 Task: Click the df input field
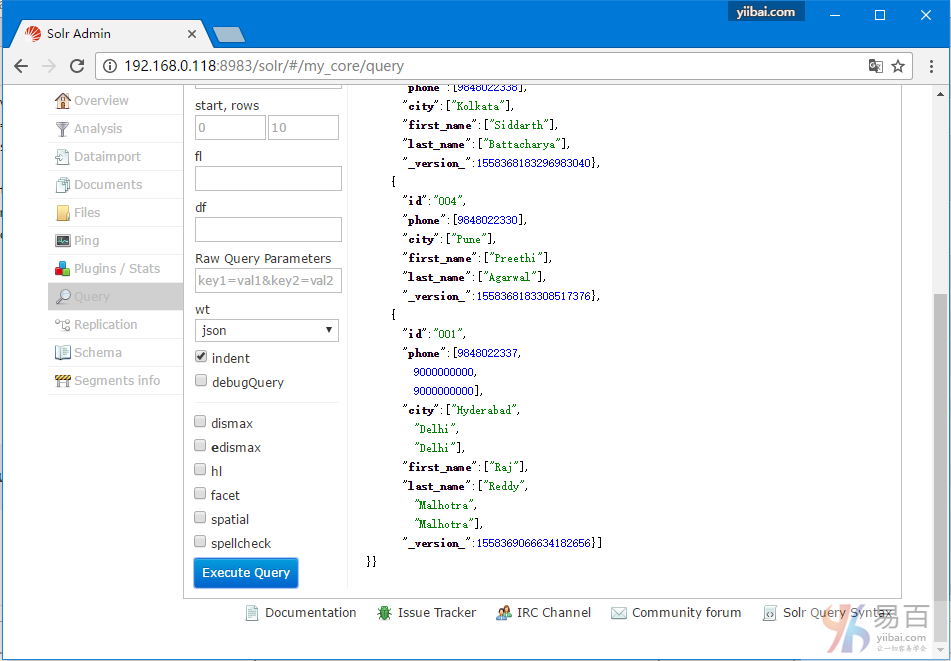(268, 230)
